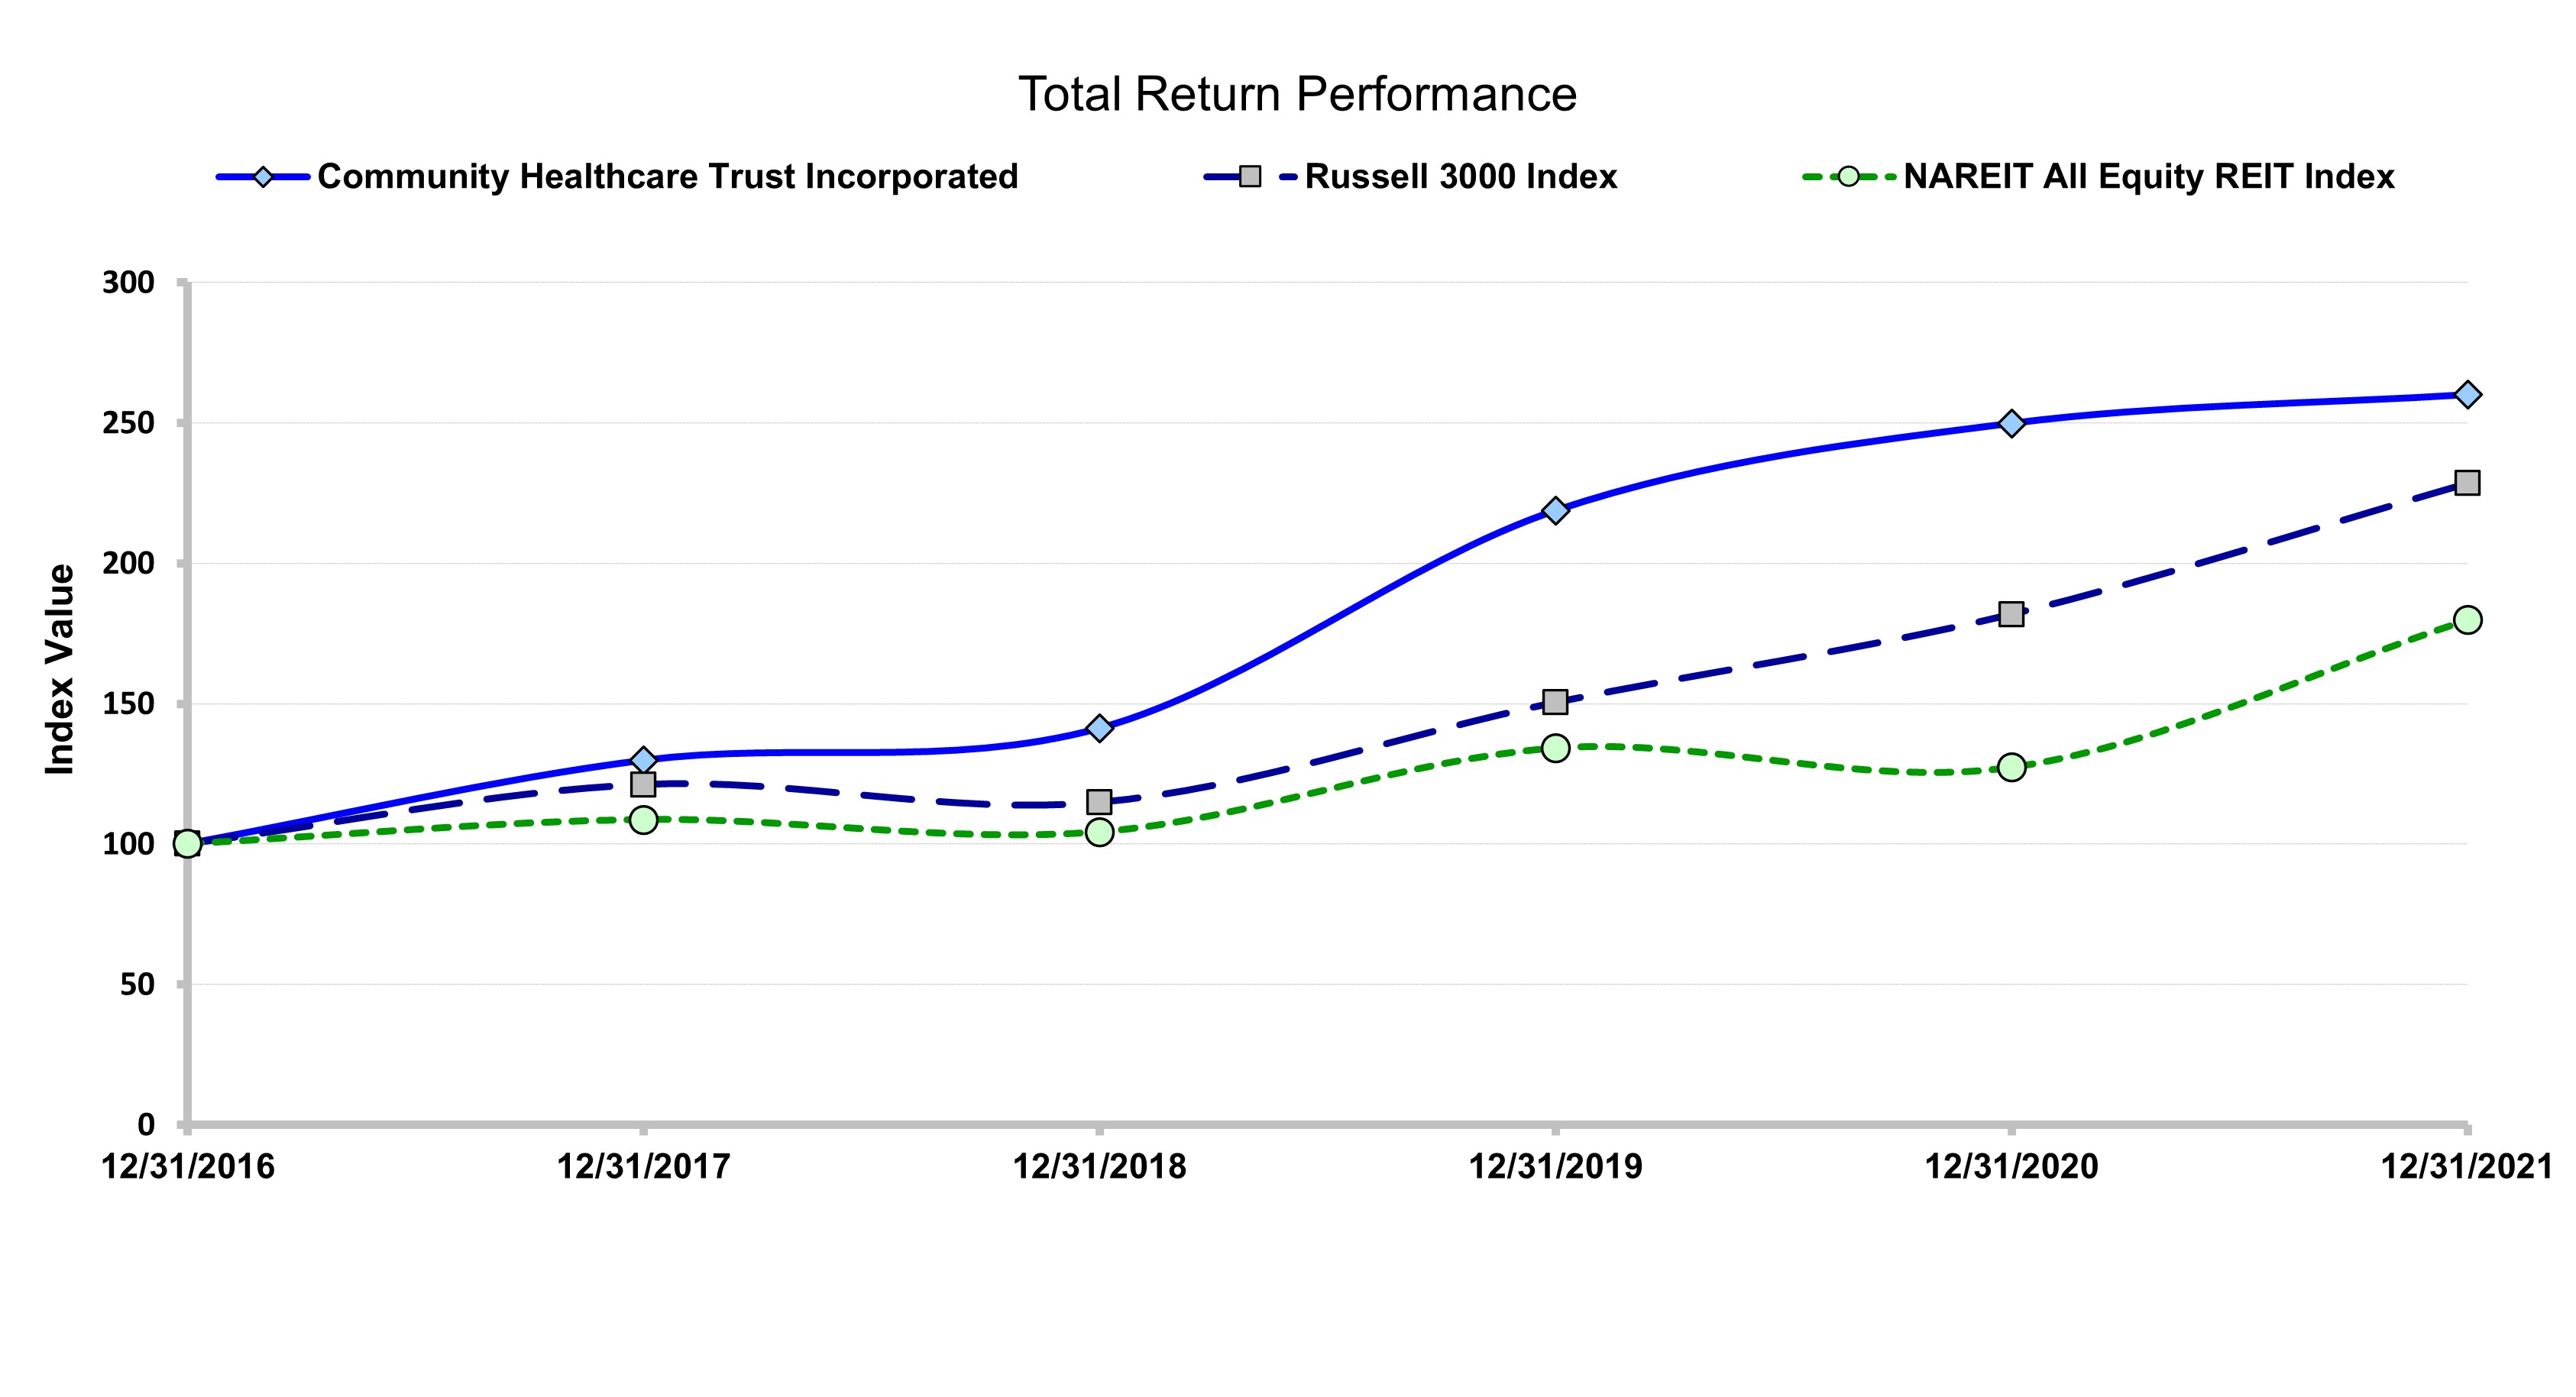Select the Total Return Performance title

coord(1297,95)
